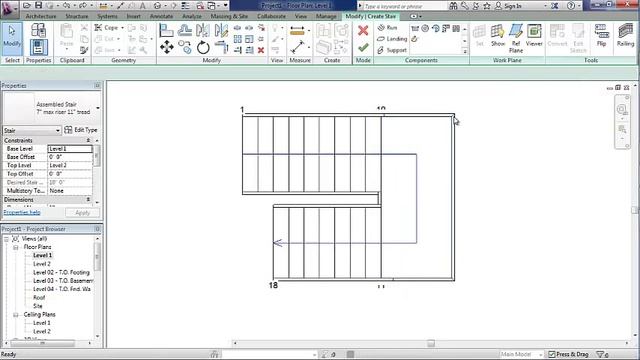Screen dimensions: 640x360
Task: Click the Base Level value field
Action: pos(70,149)
